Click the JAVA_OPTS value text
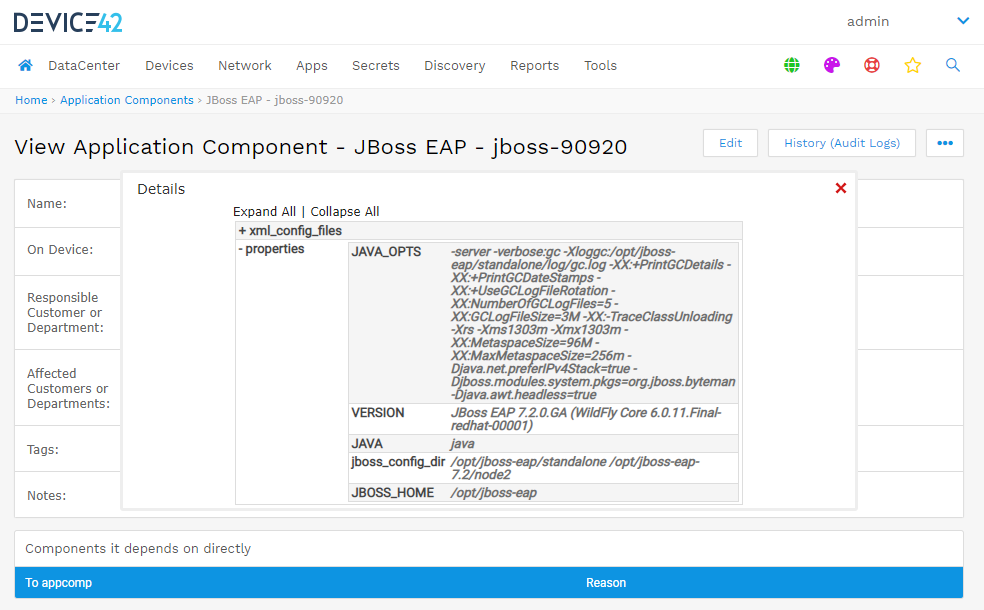 [x=593, y=323]
